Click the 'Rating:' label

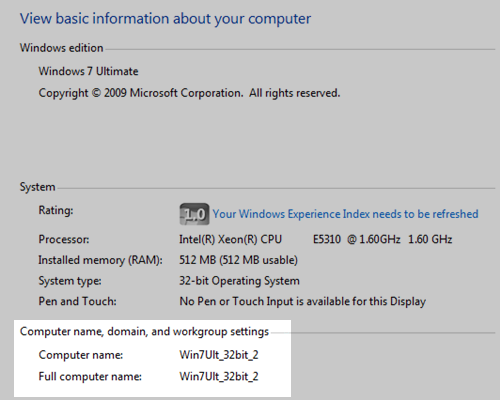pyautogui.click(x=56, y=211)
